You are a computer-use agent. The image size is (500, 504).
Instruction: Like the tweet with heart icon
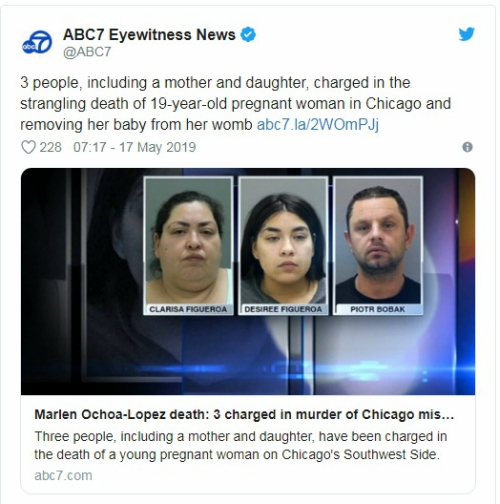coord(28,147)
